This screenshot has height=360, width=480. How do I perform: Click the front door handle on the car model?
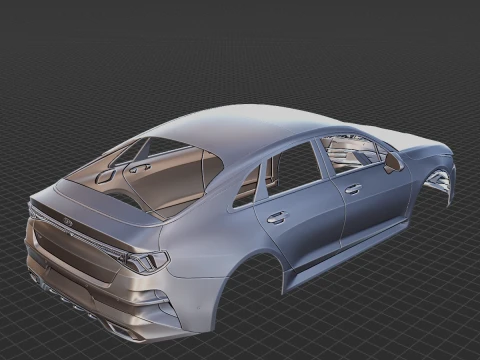point(353,189)
